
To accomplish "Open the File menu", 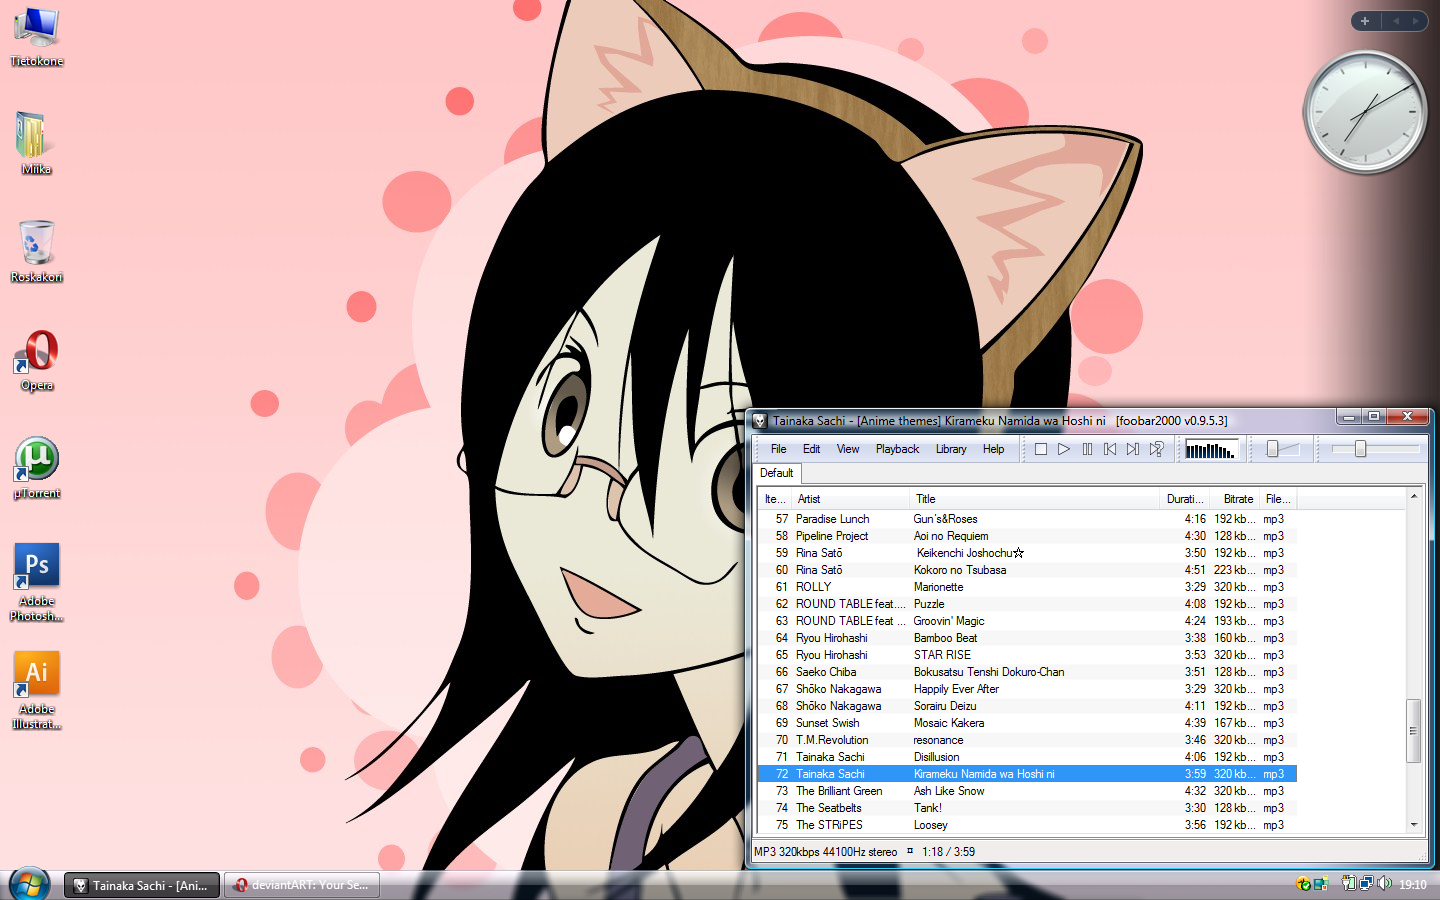I will coord(778,449).
